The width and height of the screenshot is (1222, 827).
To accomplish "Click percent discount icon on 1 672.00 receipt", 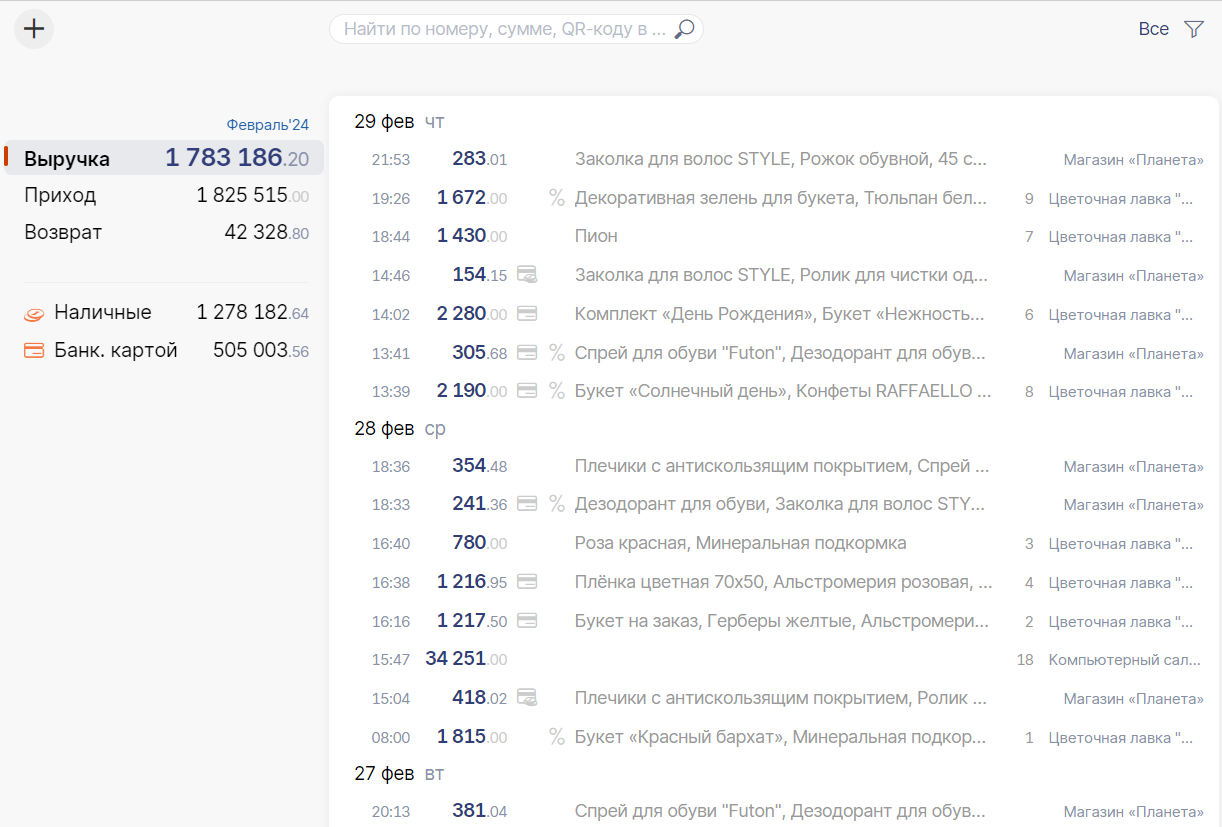I will click(557, 198).
